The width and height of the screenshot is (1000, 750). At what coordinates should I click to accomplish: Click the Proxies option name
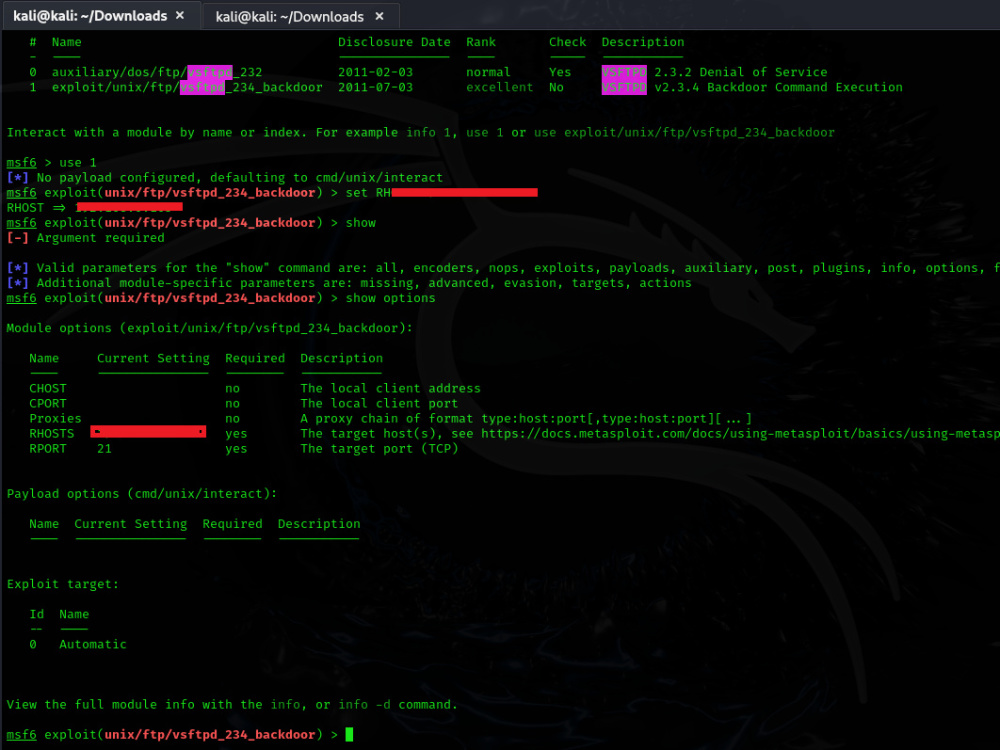55,418
